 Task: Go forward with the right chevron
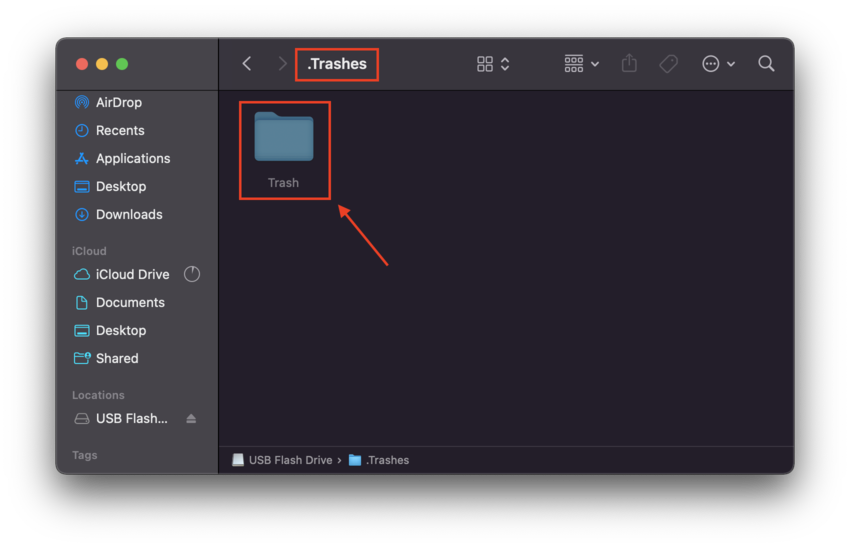tap(282, 64)
